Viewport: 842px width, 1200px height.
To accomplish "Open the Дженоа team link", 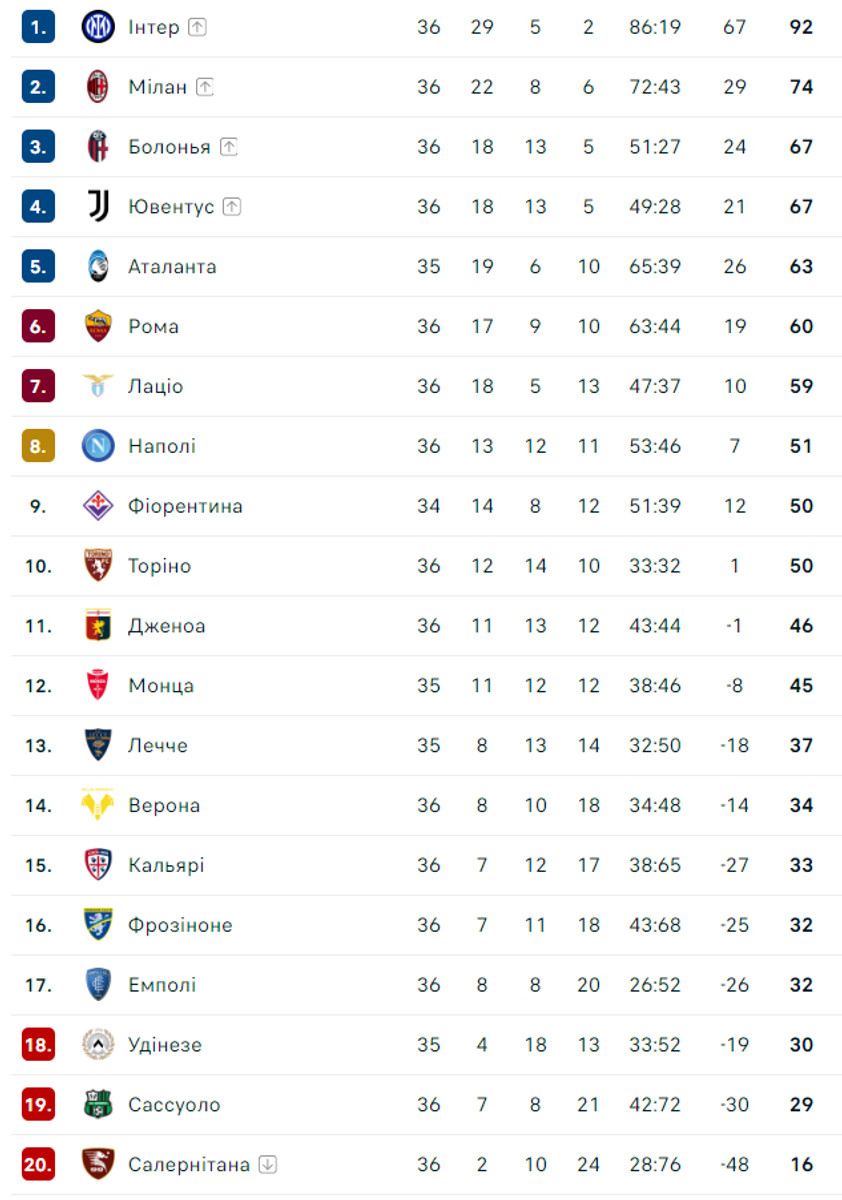I will coord(167,626).
